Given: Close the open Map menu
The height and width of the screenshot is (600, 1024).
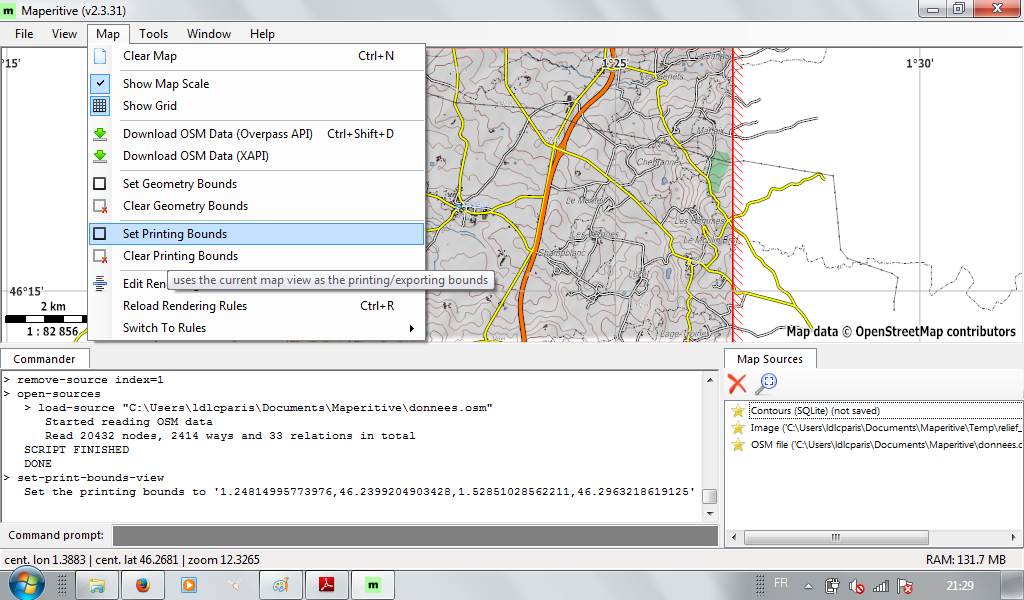Looking at the screenshot, I should point(108,34).
